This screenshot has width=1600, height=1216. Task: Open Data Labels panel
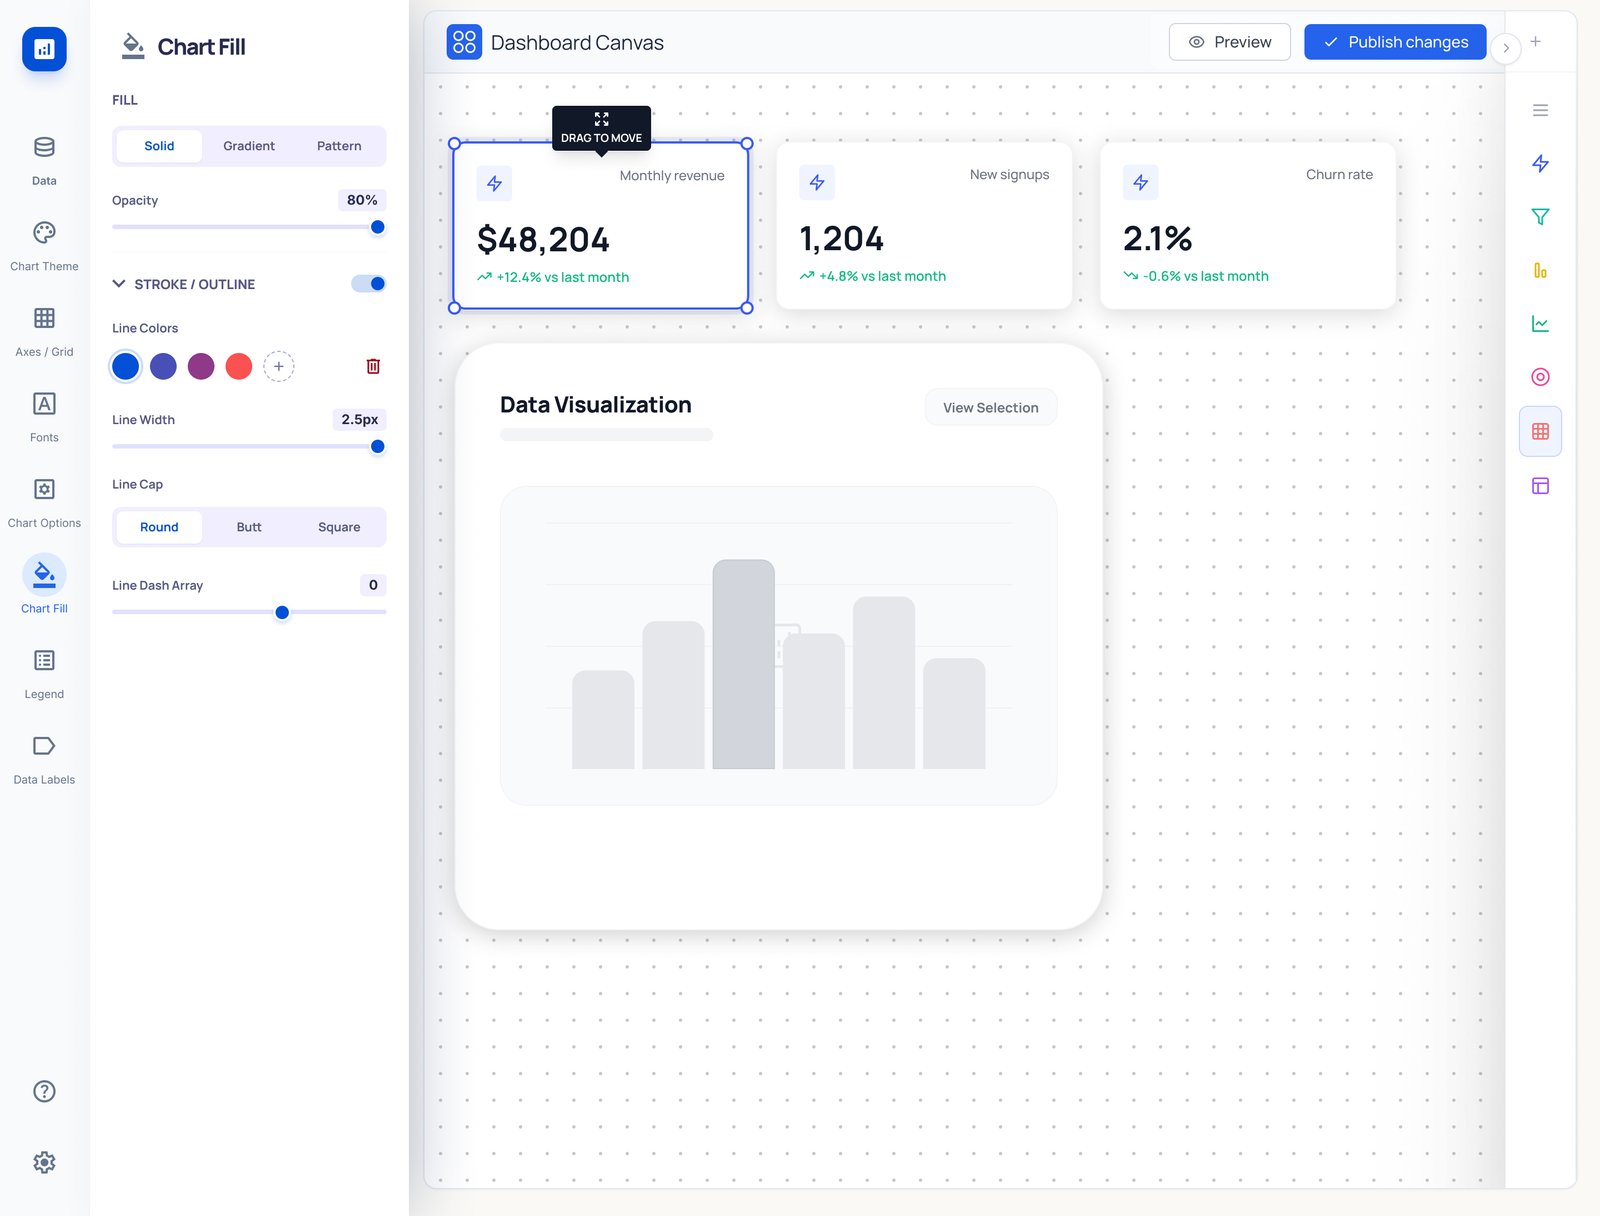[44, 759]
